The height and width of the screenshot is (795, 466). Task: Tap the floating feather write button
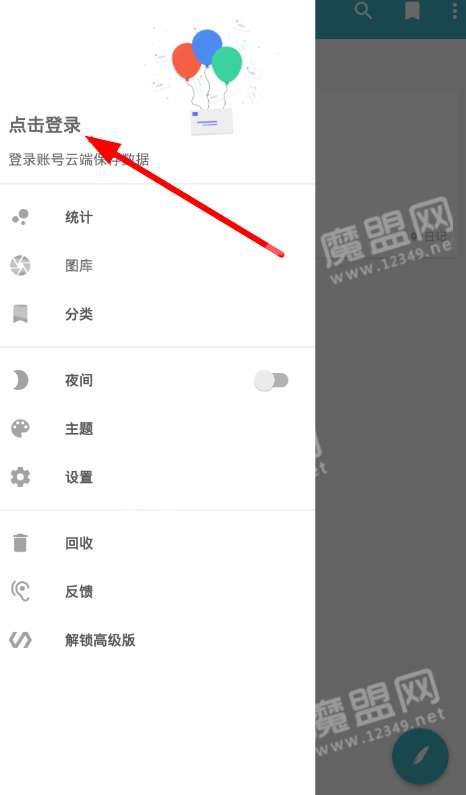click(420, 756)
